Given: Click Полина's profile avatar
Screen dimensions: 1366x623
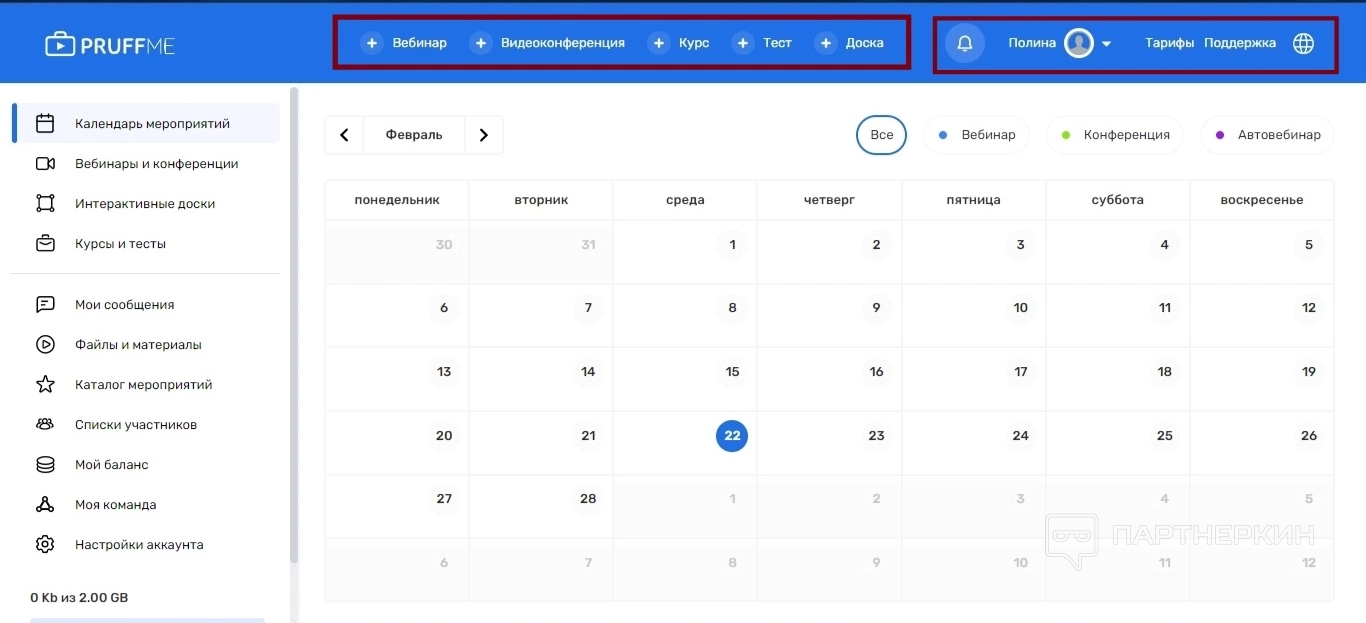Looking at the screenshot, I should click(x=1078, y=43).
